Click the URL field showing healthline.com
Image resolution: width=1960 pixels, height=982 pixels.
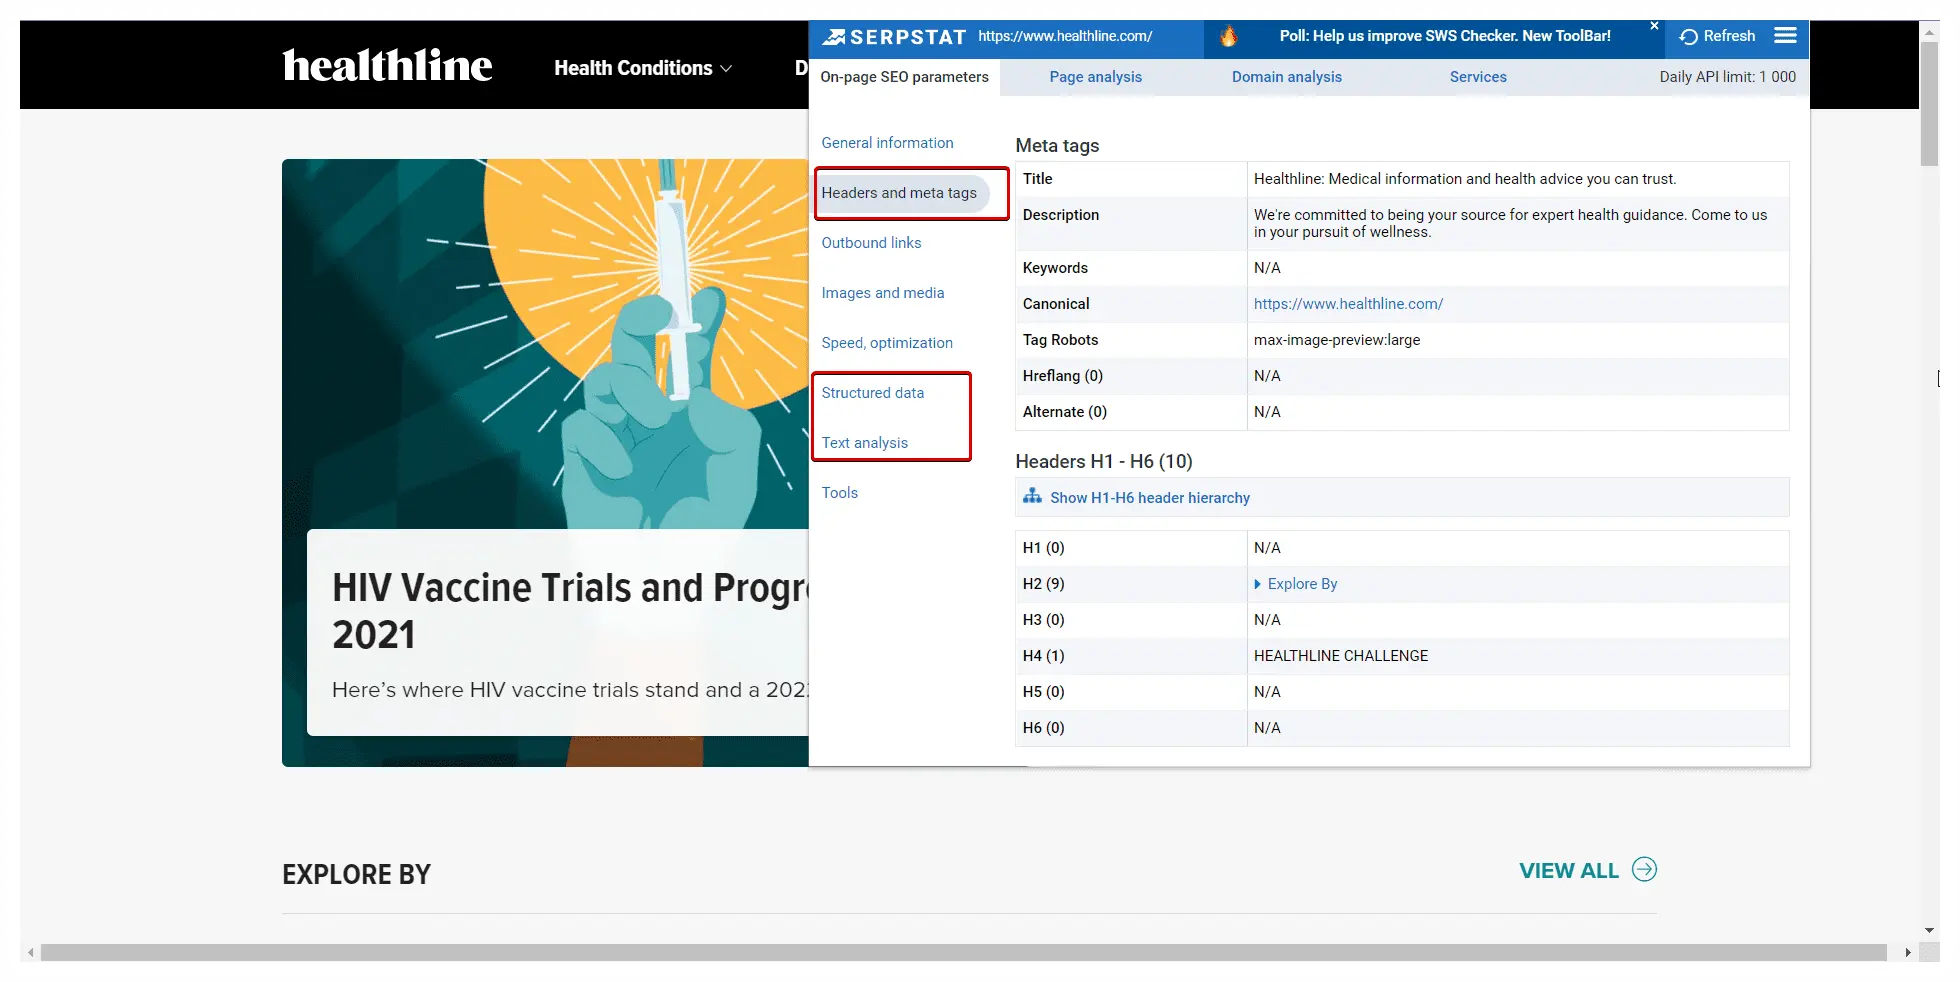tap(1063, 36)
